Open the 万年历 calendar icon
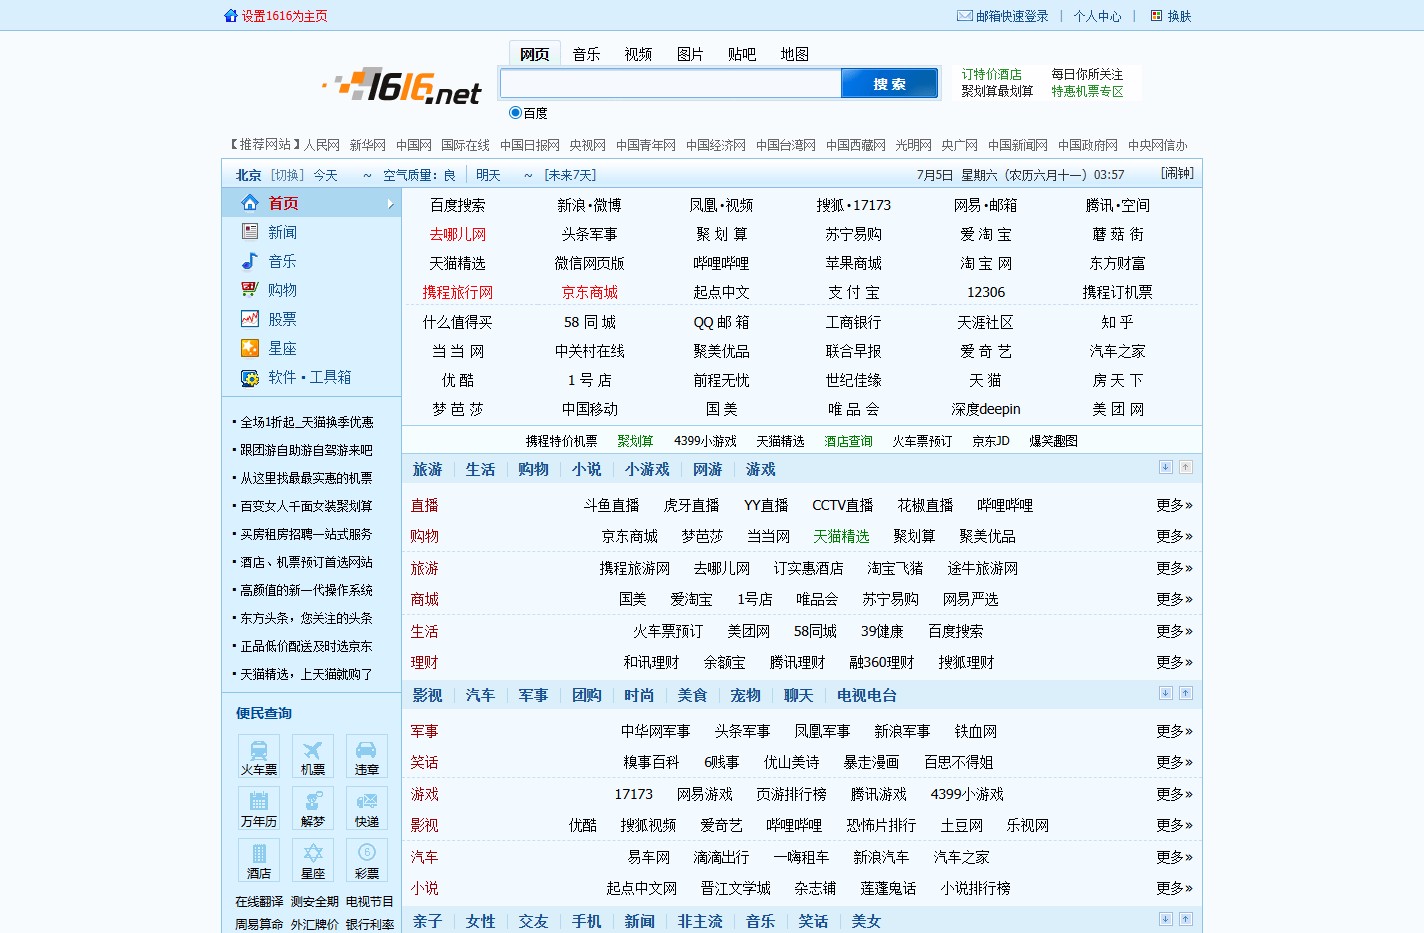Image resolution: width=1424 pixels, height=933 pixels. tap(259, 808)
